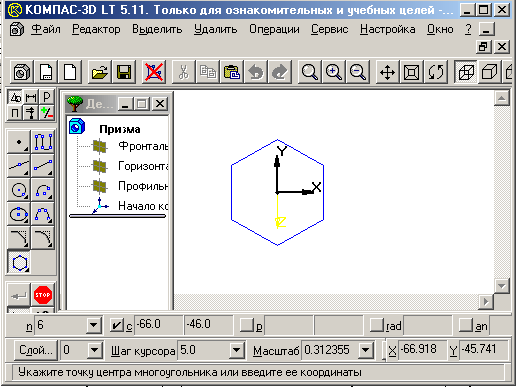The image size is (516, 387).
Task: Select the polygon drawing tool
Action: pyautogui.click(x=19, y=263)
